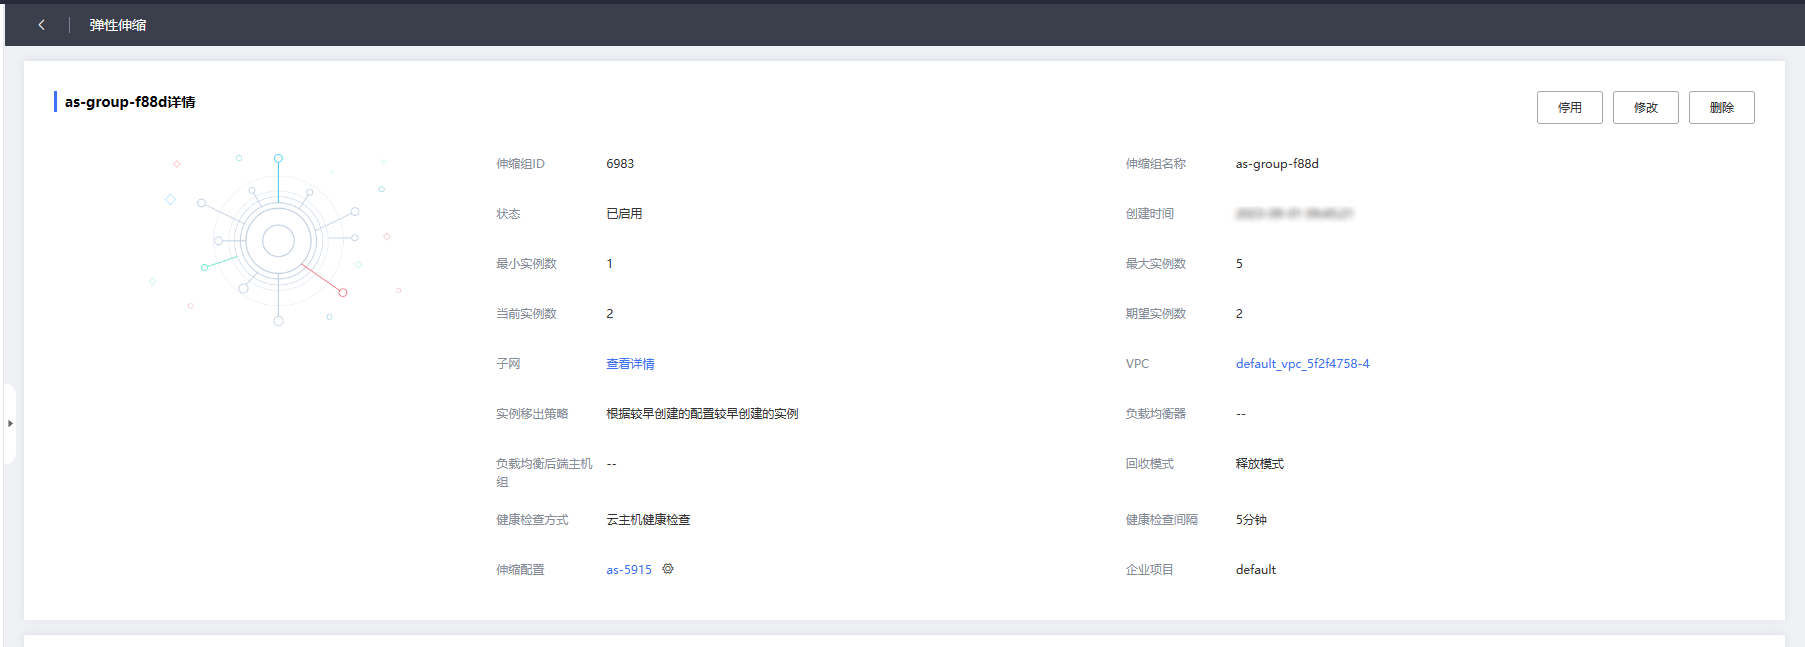Screen dimensions: 1805x647
Task: Click the as-group-f88d详情 heading
Action: click(x=130, y=102)
